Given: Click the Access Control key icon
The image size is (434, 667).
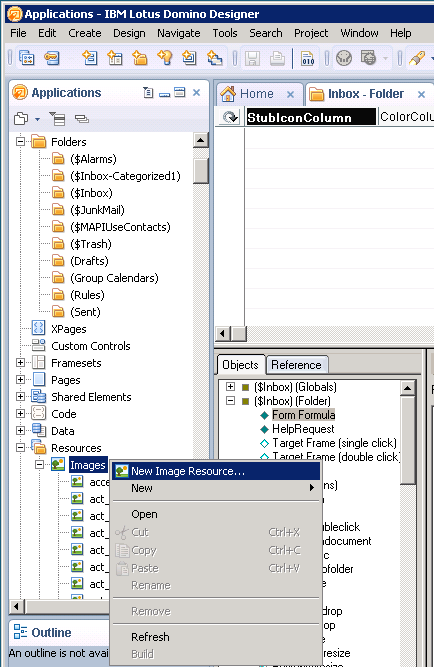Looking at the screenshot, I should pyautogui.click(x=52, y=57).
